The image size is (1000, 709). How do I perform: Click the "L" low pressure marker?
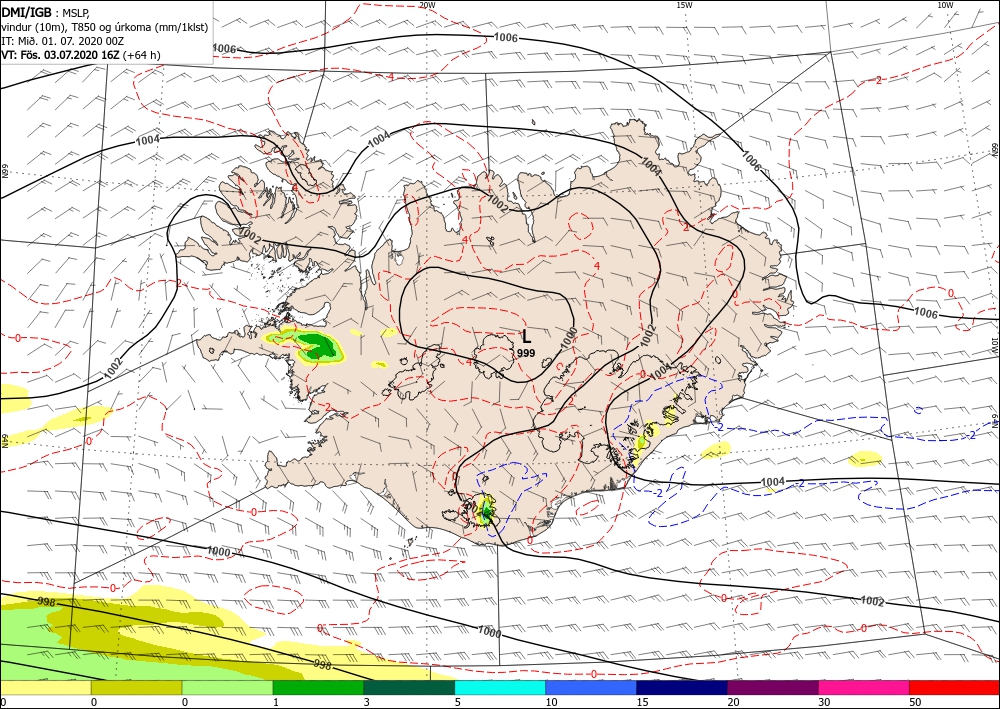526,337
